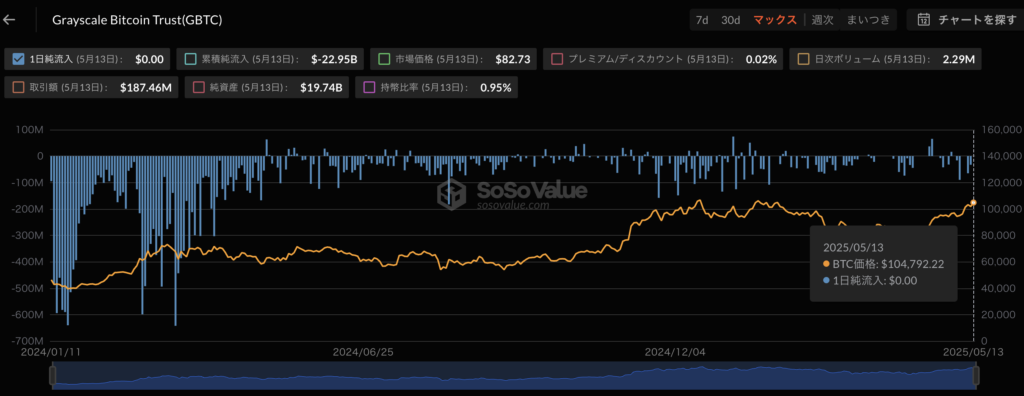Select the マックス time range
Image resolution: width=1024 pixels, height=396 pixels.
pyautogui.click(x=775, y=20)
